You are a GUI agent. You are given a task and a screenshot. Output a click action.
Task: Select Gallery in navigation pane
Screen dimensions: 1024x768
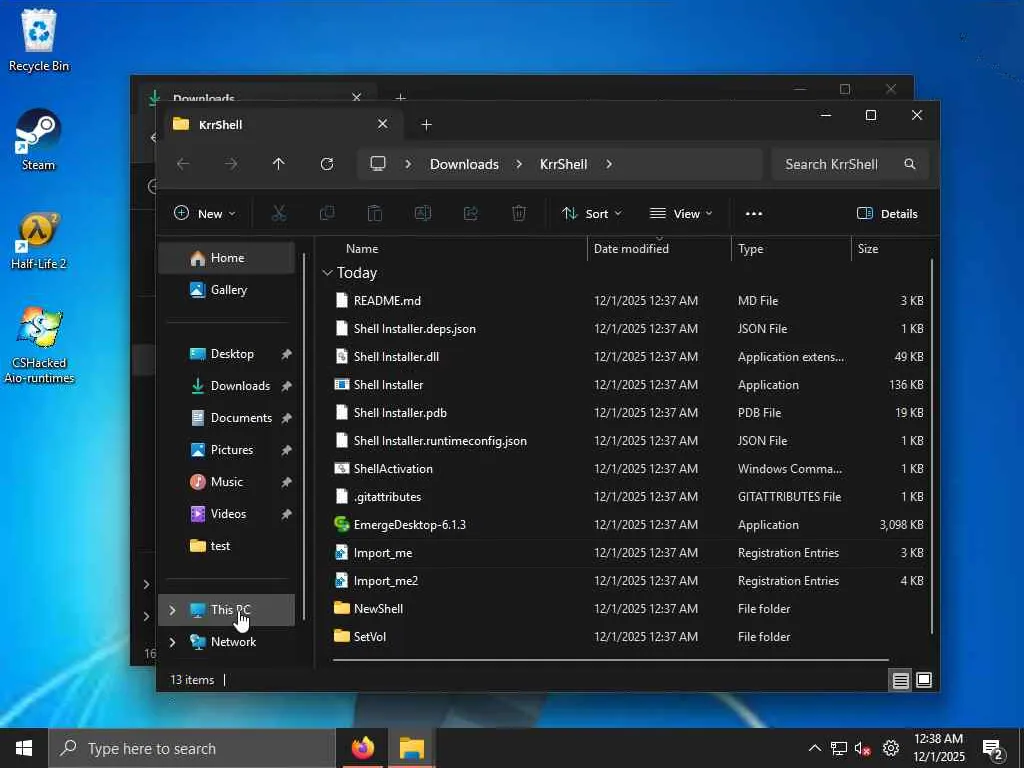[227, 290]
